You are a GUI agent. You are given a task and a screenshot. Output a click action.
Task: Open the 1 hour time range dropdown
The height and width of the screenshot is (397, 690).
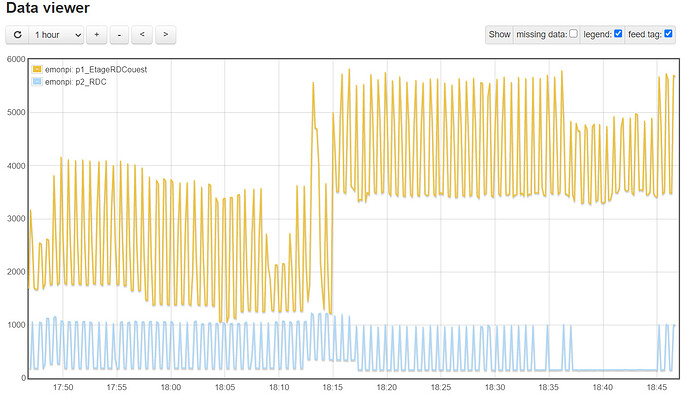click(57, 35)
